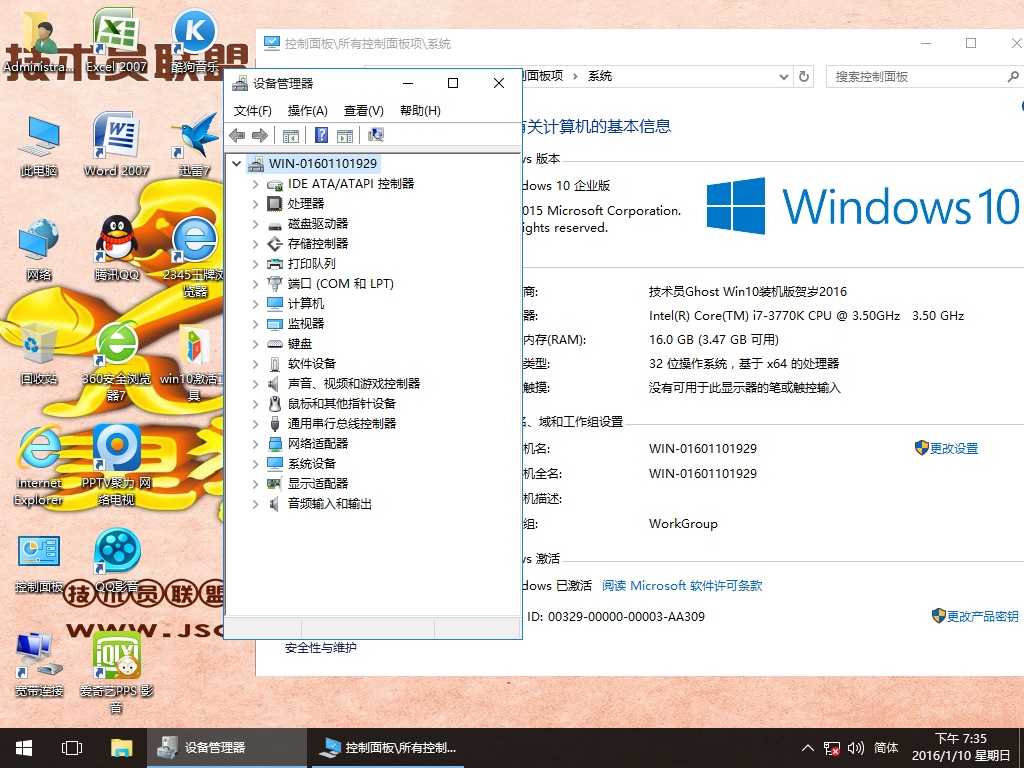The height and width of the screenshot is (768, 1024).
Task: Select 控制面板 desktop icon
Action: pos(39,564)
